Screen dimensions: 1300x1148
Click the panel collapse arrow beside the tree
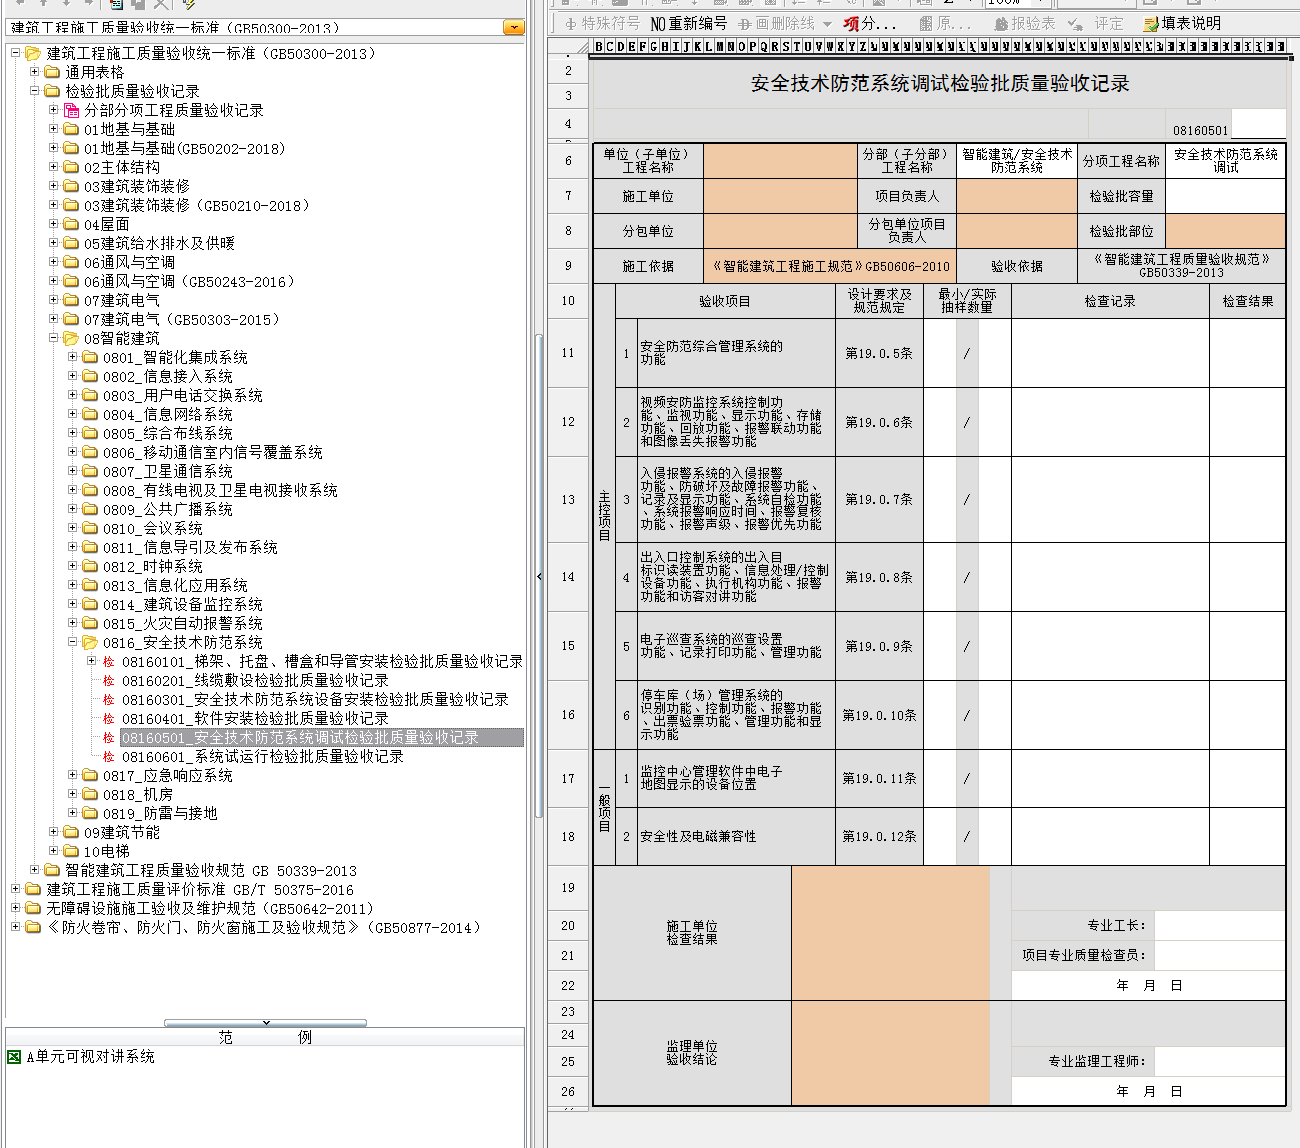point(539,577)
